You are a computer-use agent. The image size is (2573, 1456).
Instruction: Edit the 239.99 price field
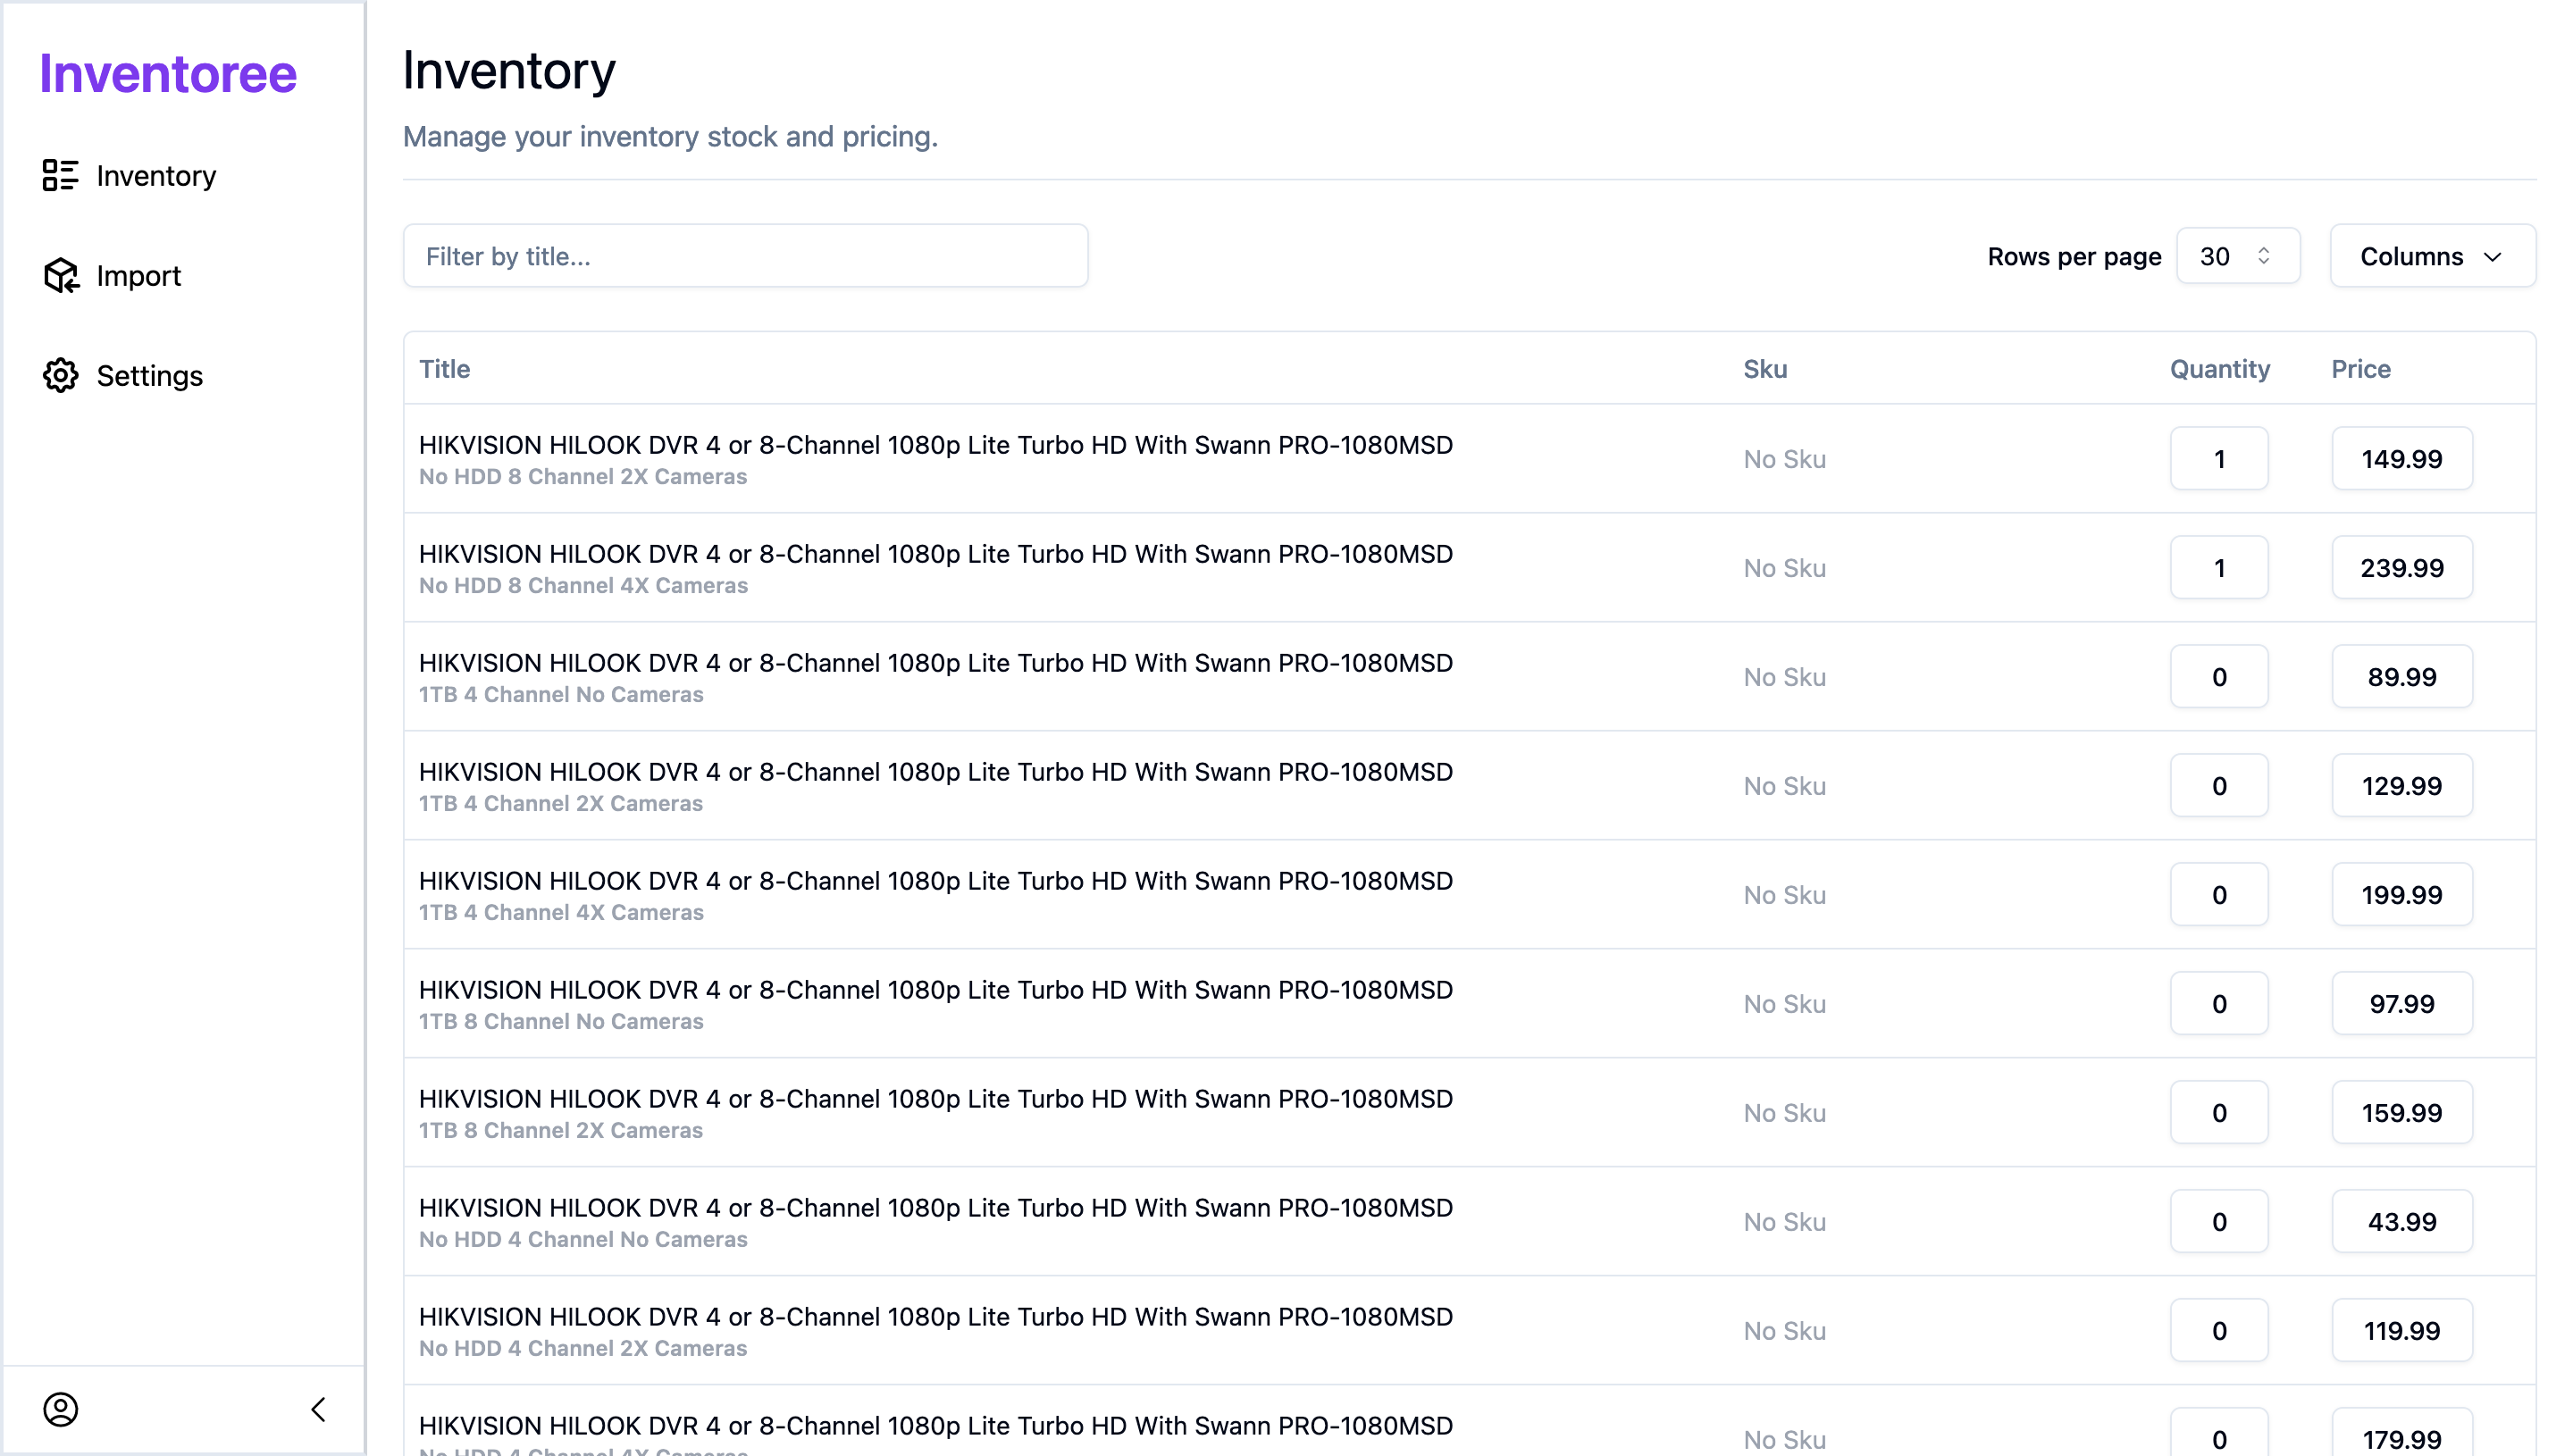pos(2402,567)
